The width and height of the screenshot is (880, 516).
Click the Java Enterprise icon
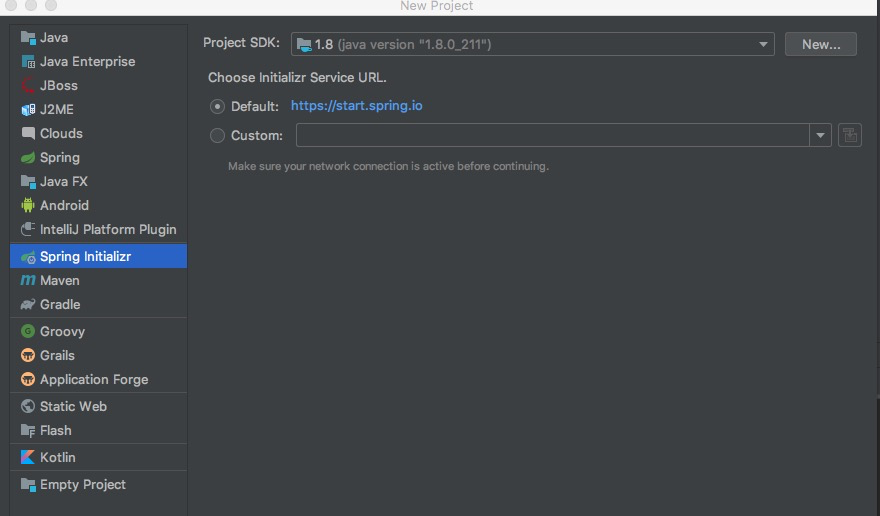(x=28, y=62)
